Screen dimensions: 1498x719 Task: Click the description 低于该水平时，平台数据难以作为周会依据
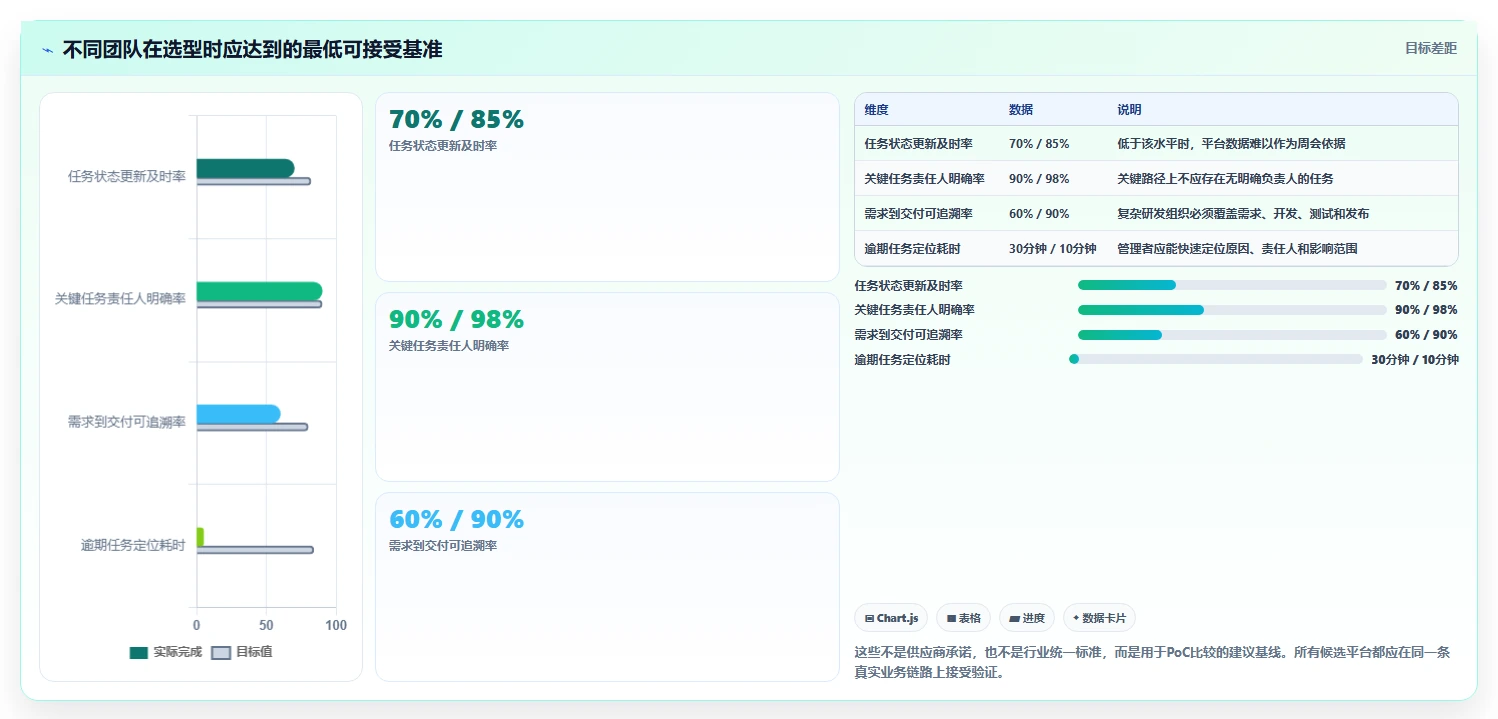(x=1231, y=144)
